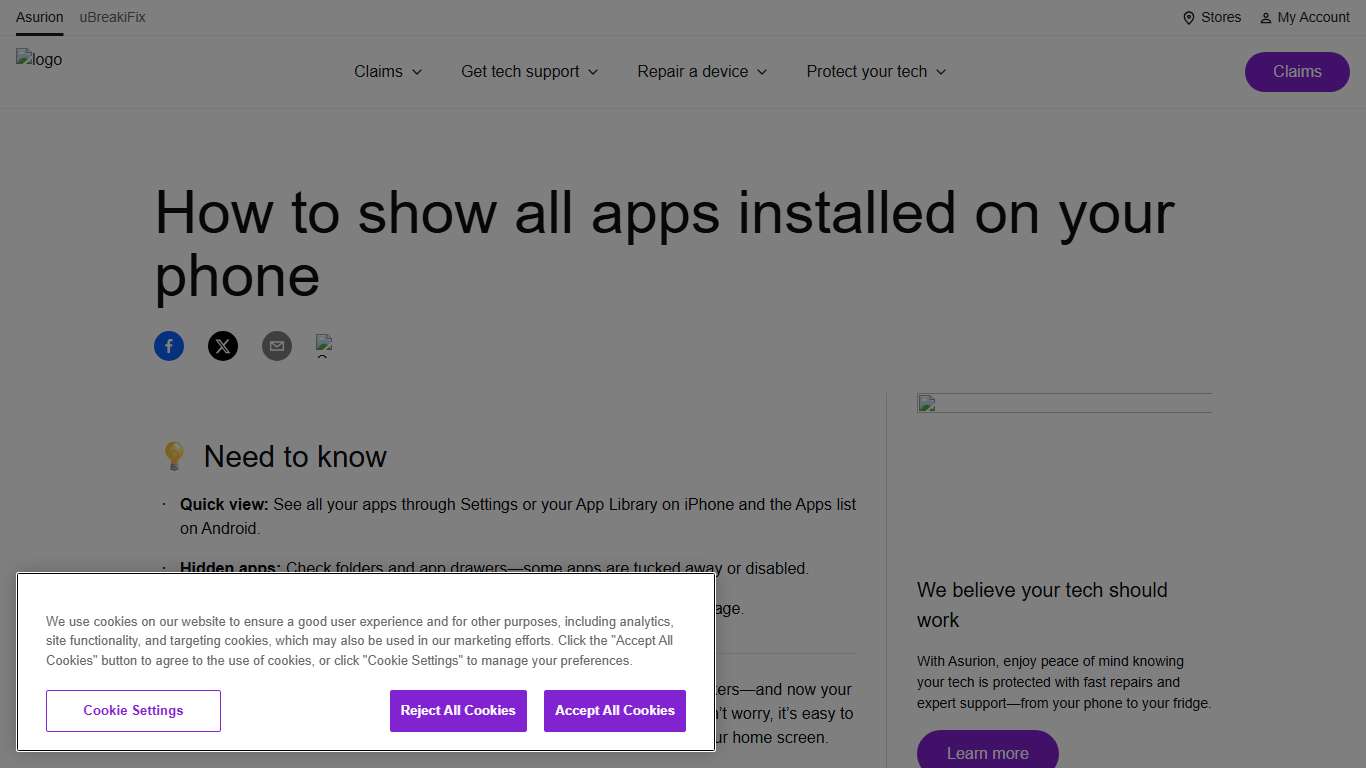
Task: Select the Asurion tab
Action: [x=39, y=17]
